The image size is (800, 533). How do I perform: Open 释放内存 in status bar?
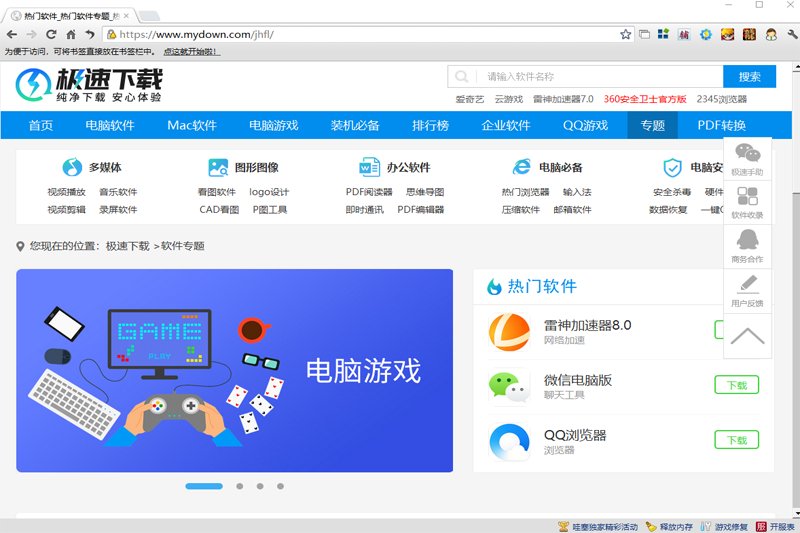click(x=669, y=526)
